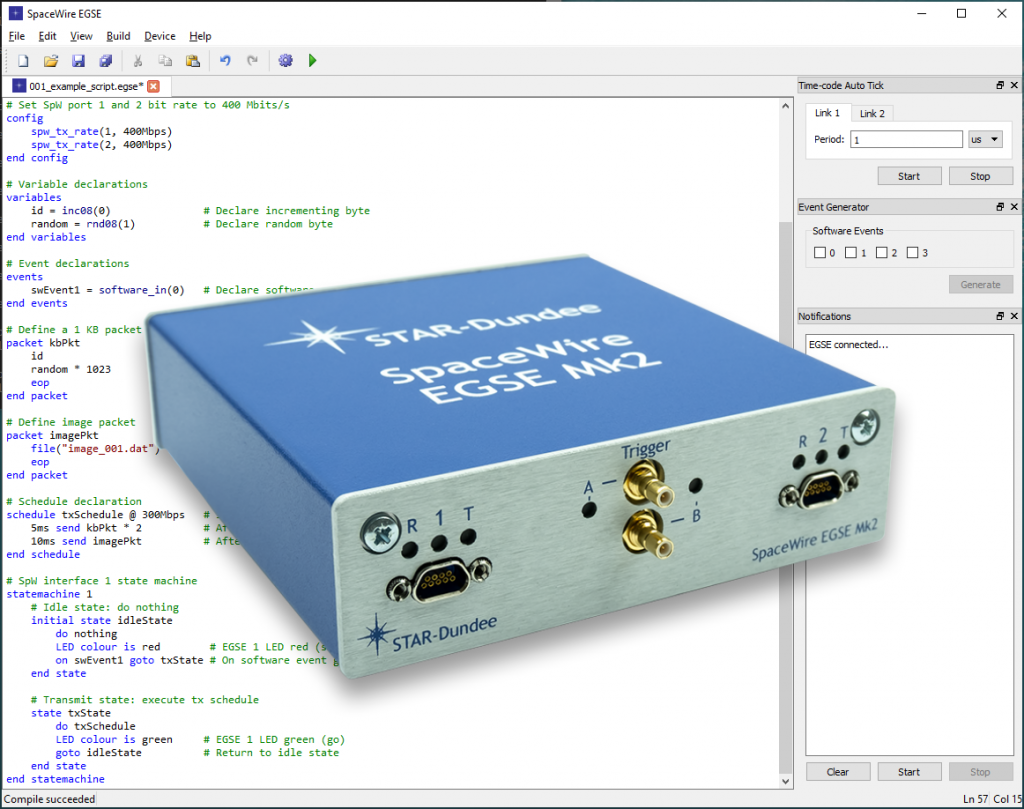Image resolution: width=1024 pixels, height=809 pixels.
Task: Tick software event 2 checkbox
Action: [x=881, y=253]
